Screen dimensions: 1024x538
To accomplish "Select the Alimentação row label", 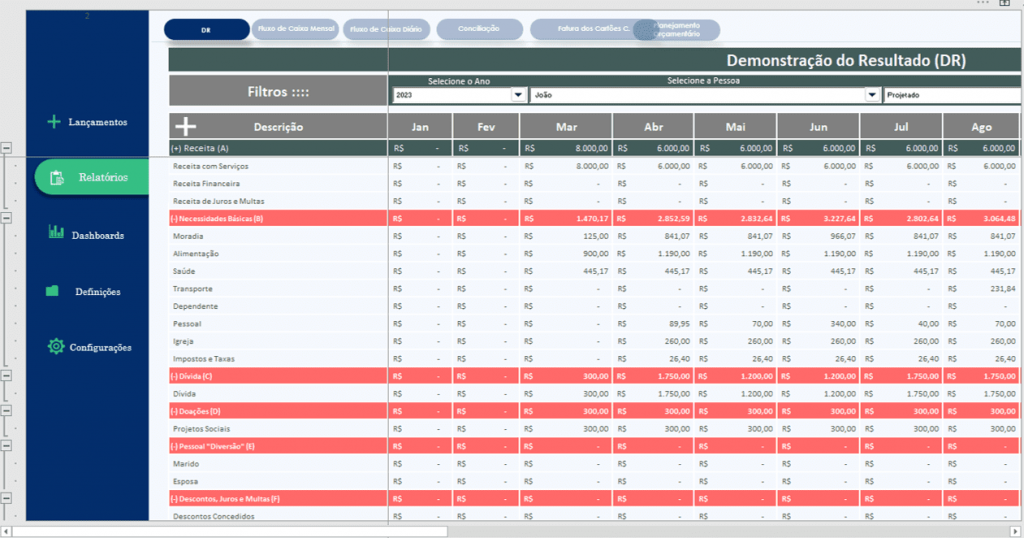I will [196, 253].
